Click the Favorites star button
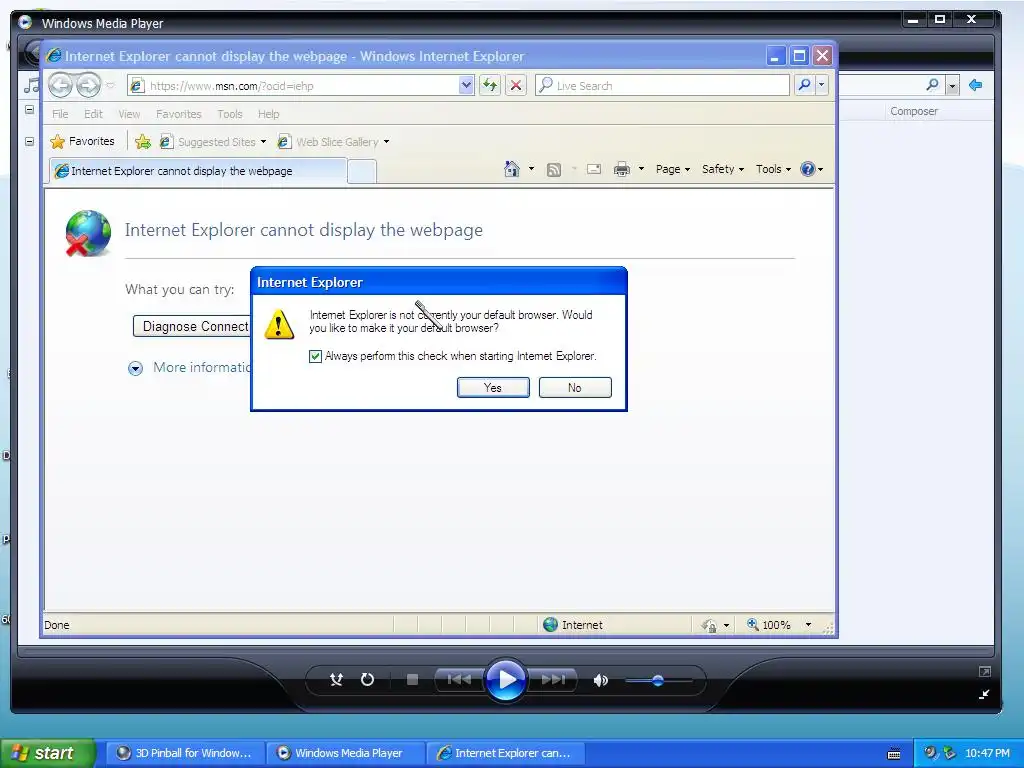This screenshot has width=1024, height=768. 82,141
